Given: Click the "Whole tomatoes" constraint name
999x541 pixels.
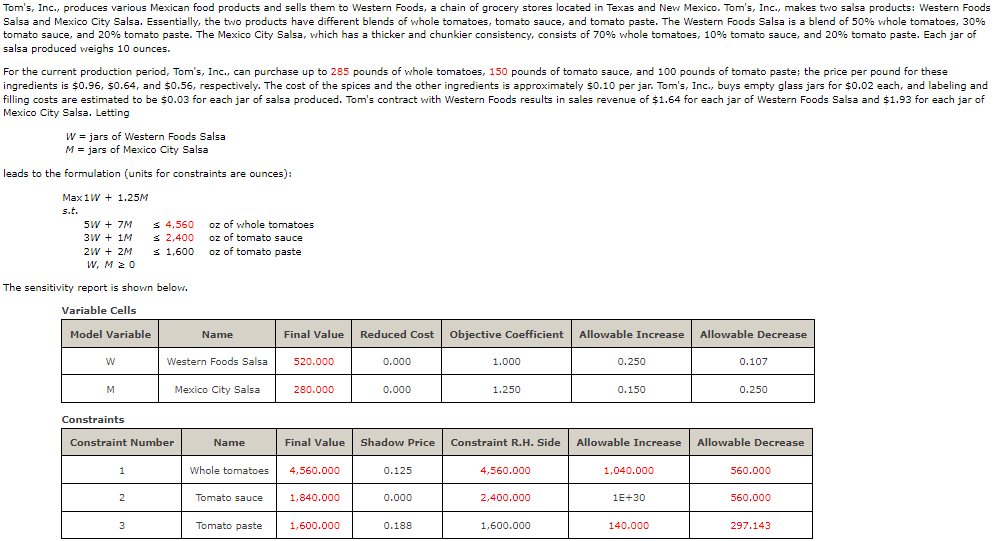Looking at the screenshot, I should coord(229,470).
